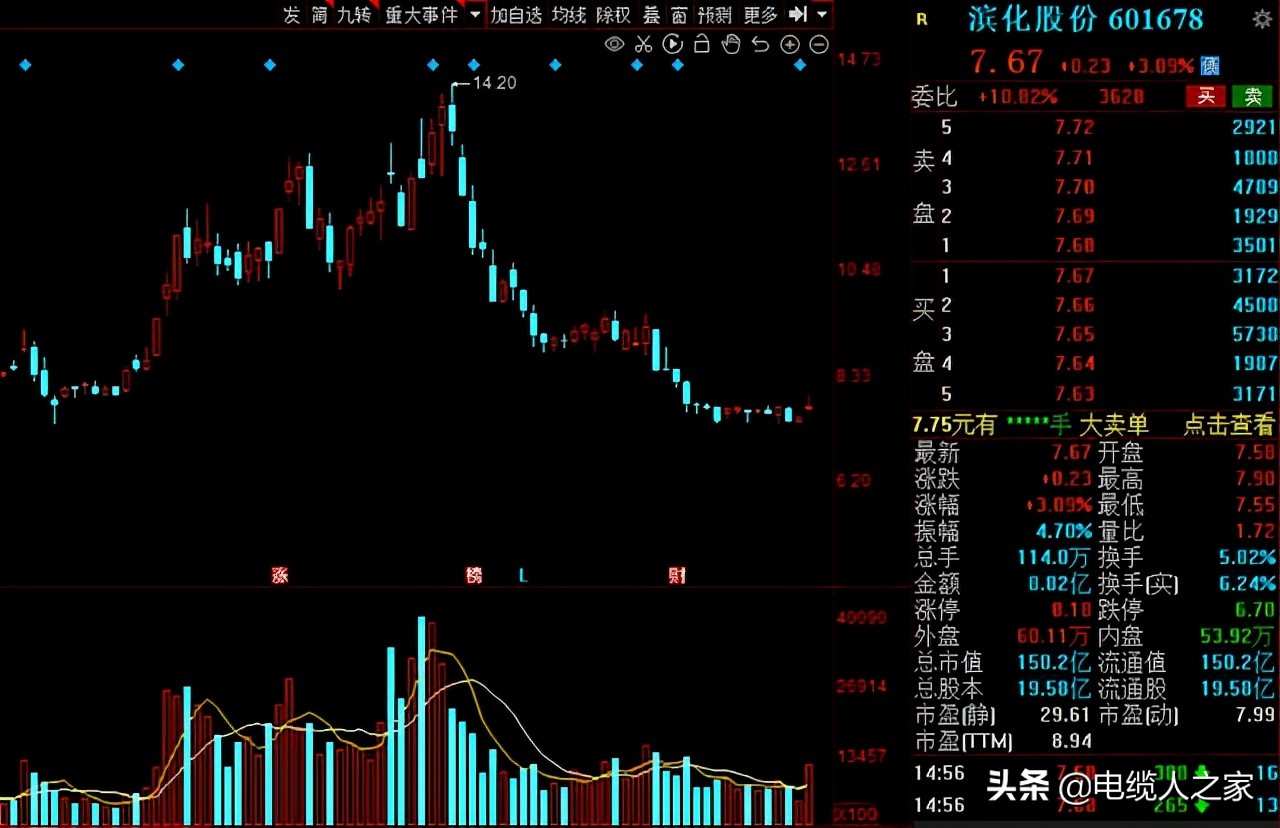1280x828 pixels.
Task: Click the 总市值 value 150.2亿
Action: point(1053,662)
